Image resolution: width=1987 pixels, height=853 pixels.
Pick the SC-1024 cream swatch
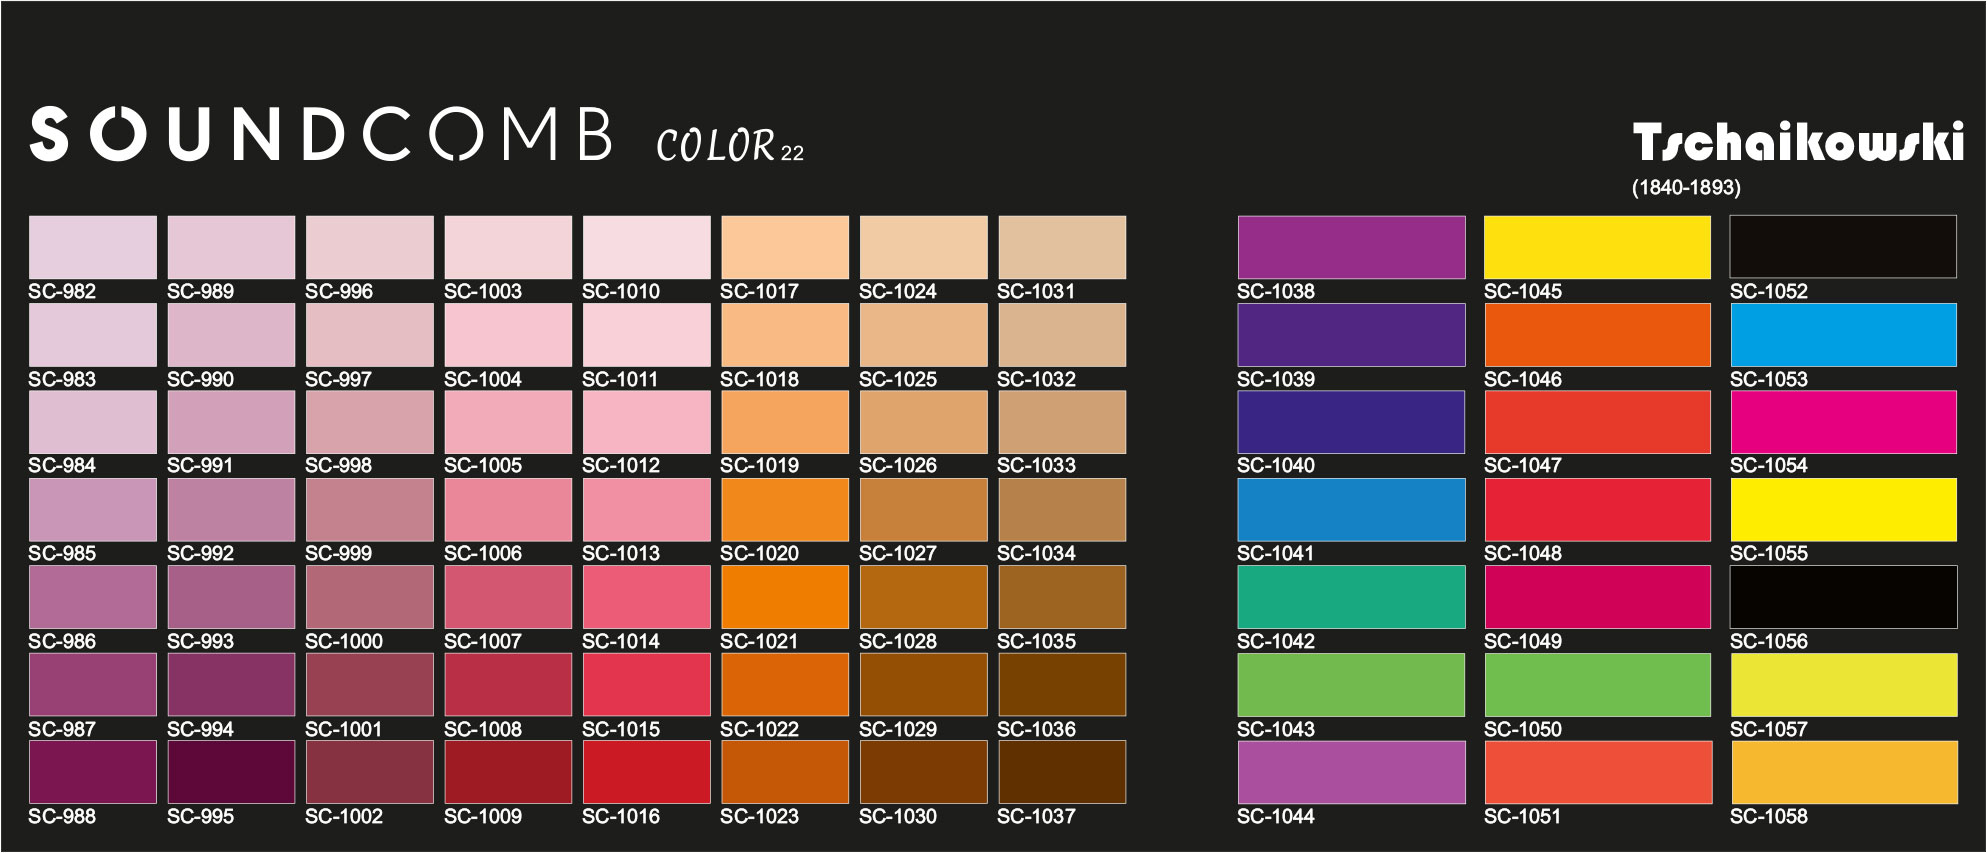point(924,247)
